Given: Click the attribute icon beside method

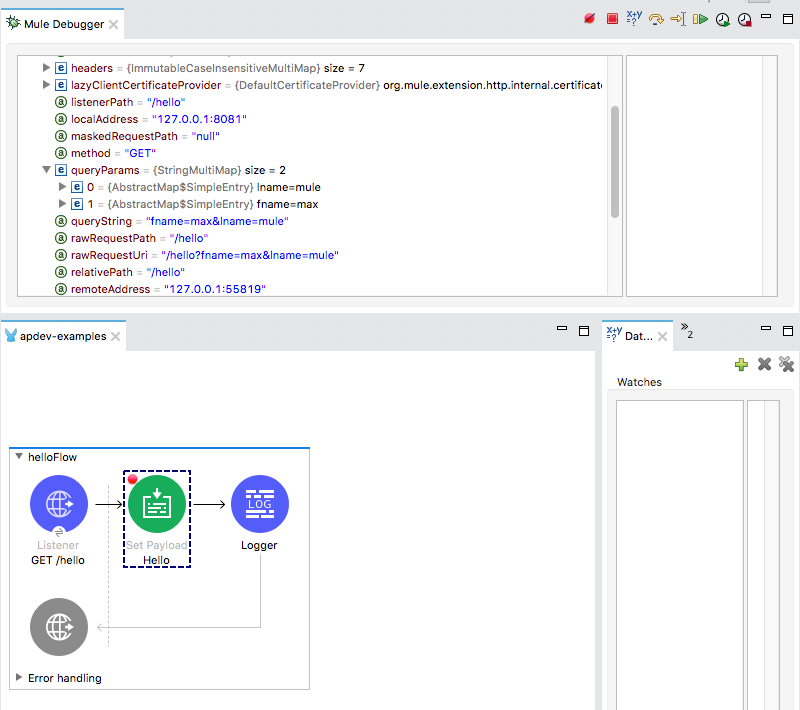Looking at the screenshot, I should [x=61, y=153].
